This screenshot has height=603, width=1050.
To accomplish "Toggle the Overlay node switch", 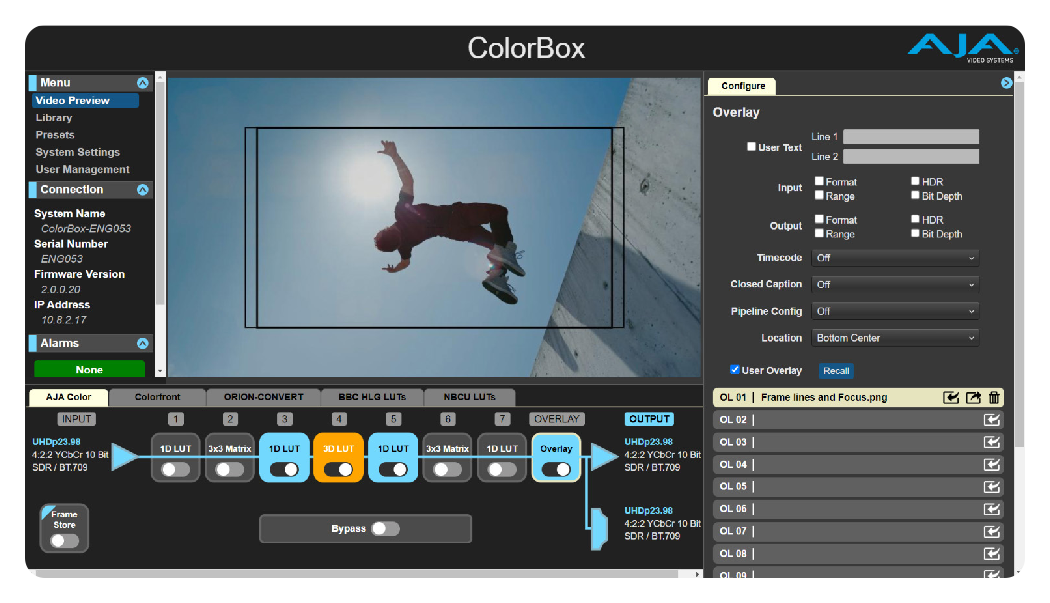I will click(x=556, y=470).
